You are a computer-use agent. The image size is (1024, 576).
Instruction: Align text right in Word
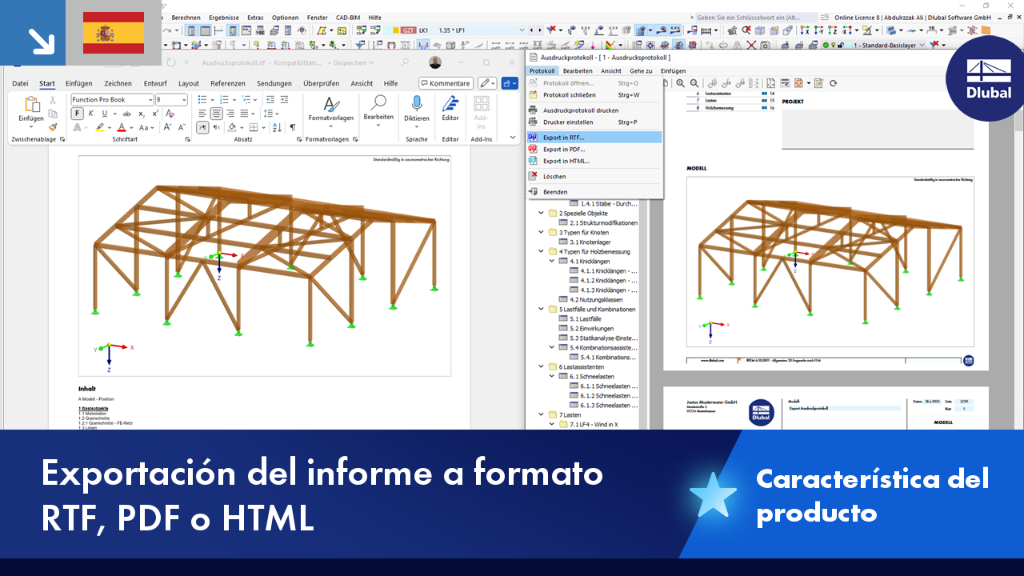(230, 114)
